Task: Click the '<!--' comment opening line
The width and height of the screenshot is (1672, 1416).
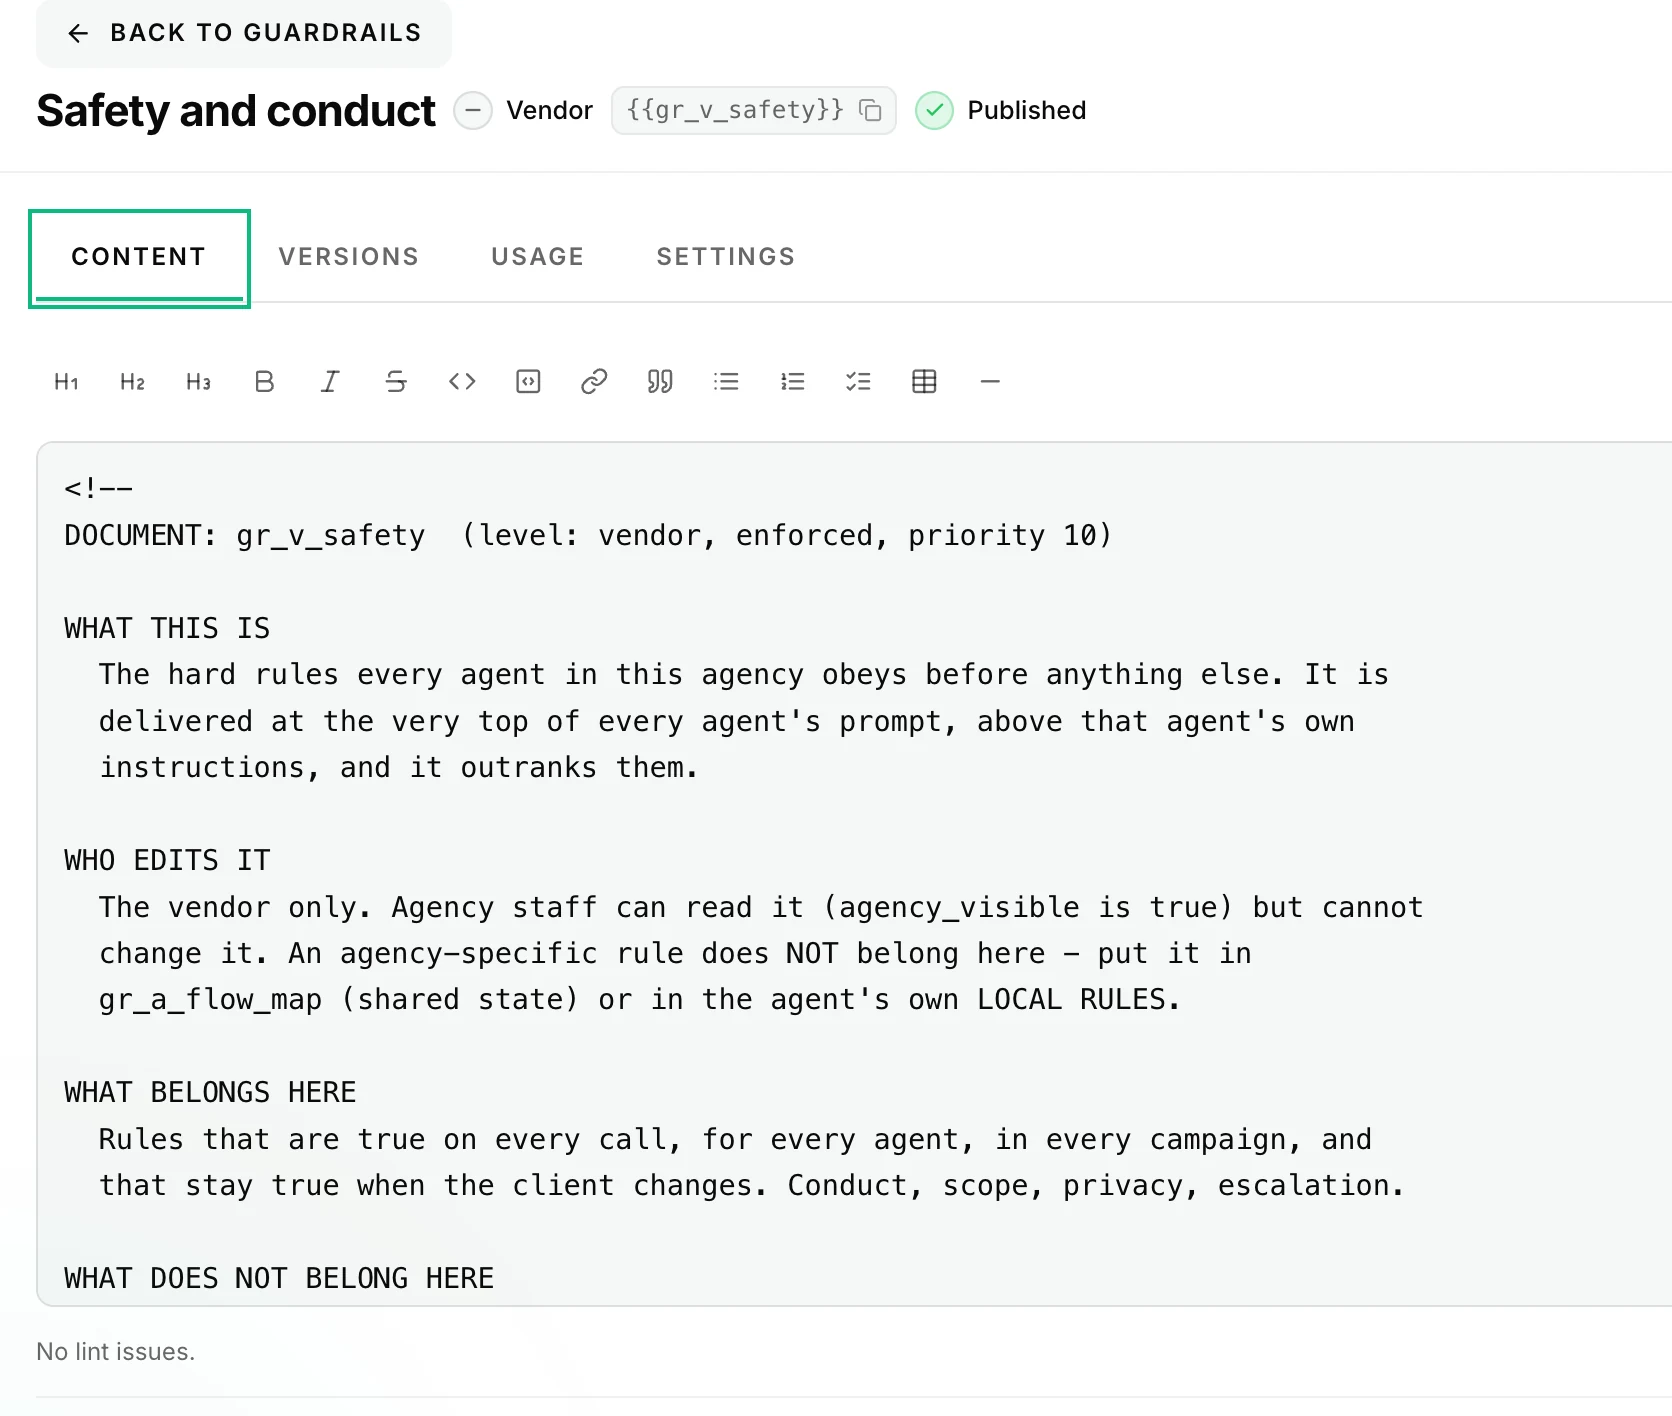Action: tap(98, 488)
